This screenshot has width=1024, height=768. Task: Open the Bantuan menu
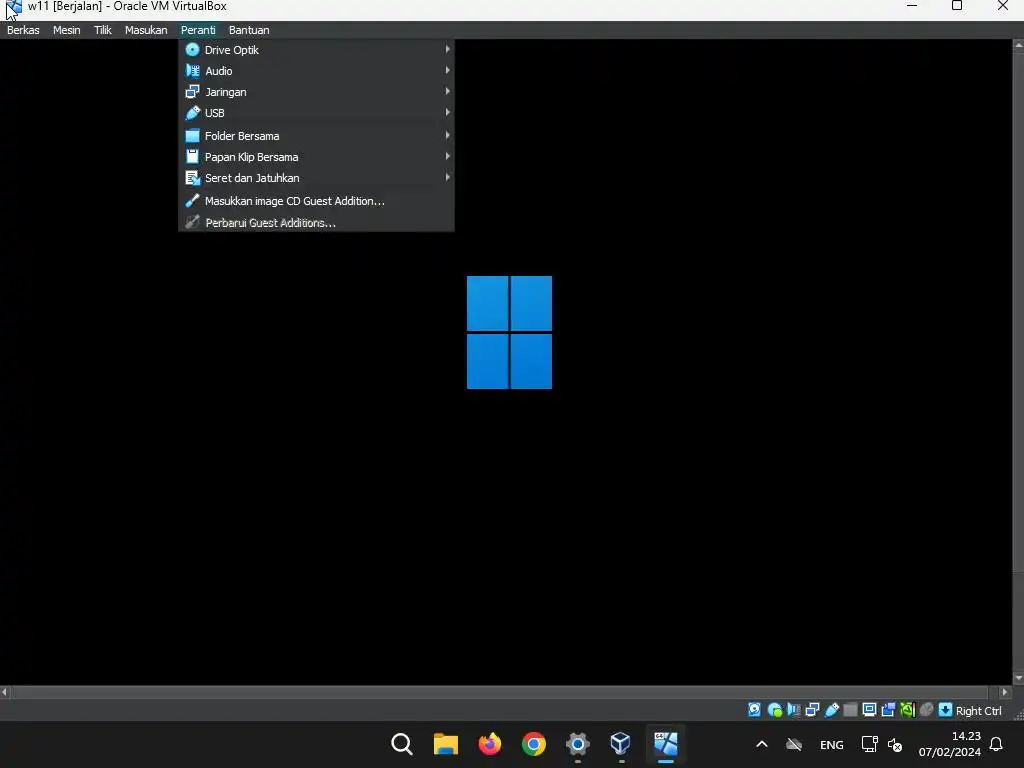tap(249, 30)
